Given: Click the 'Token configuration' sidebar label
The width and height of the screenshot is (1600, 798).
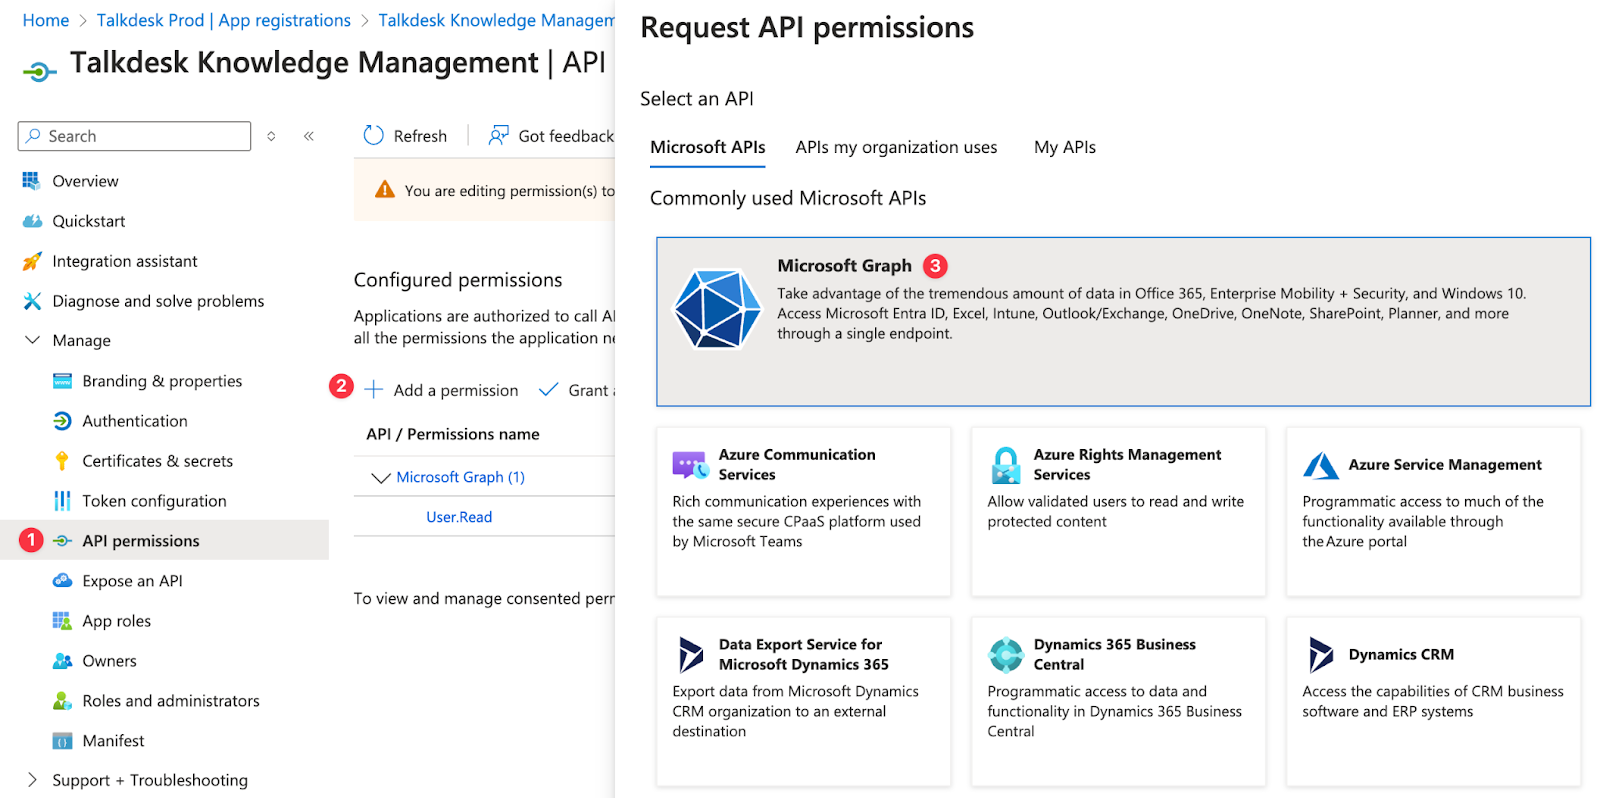Looking at the screenshot, I should point(154,501).
